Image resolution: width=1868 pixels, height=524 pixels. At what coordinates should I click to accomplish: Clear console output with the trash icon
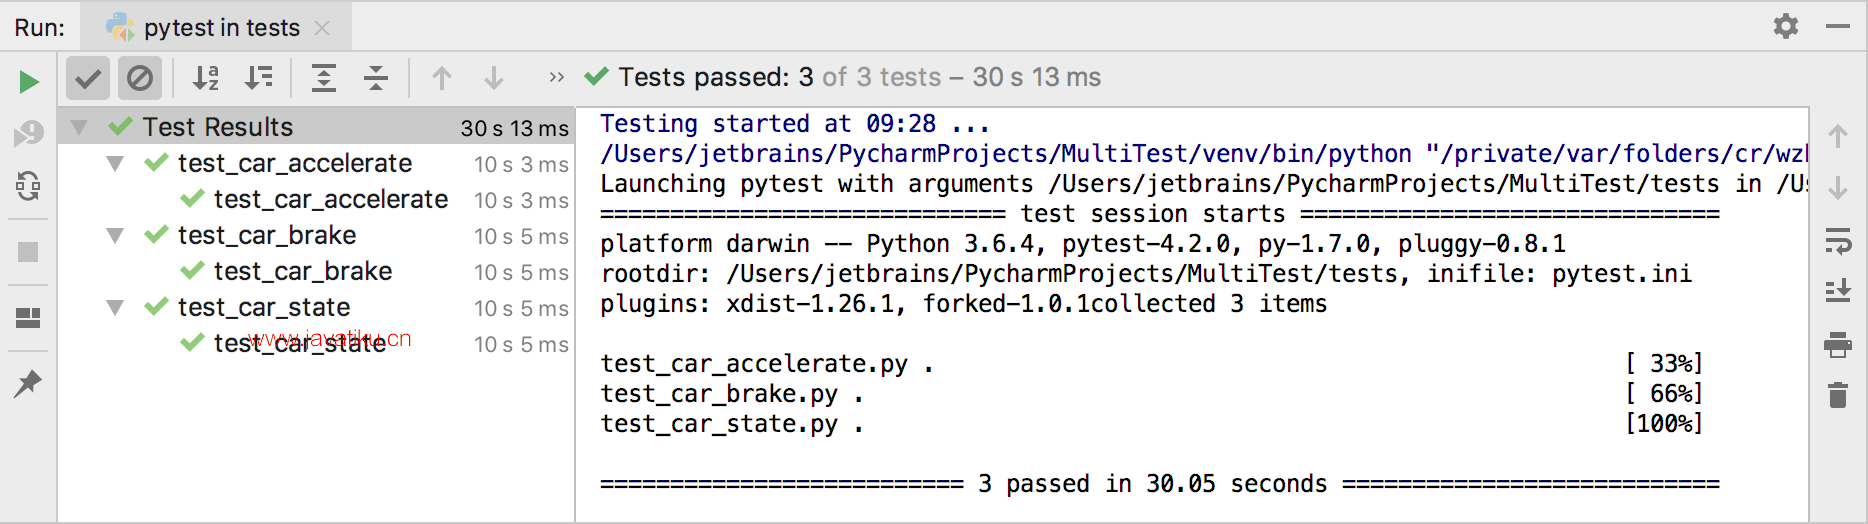tap(1838, 395)
